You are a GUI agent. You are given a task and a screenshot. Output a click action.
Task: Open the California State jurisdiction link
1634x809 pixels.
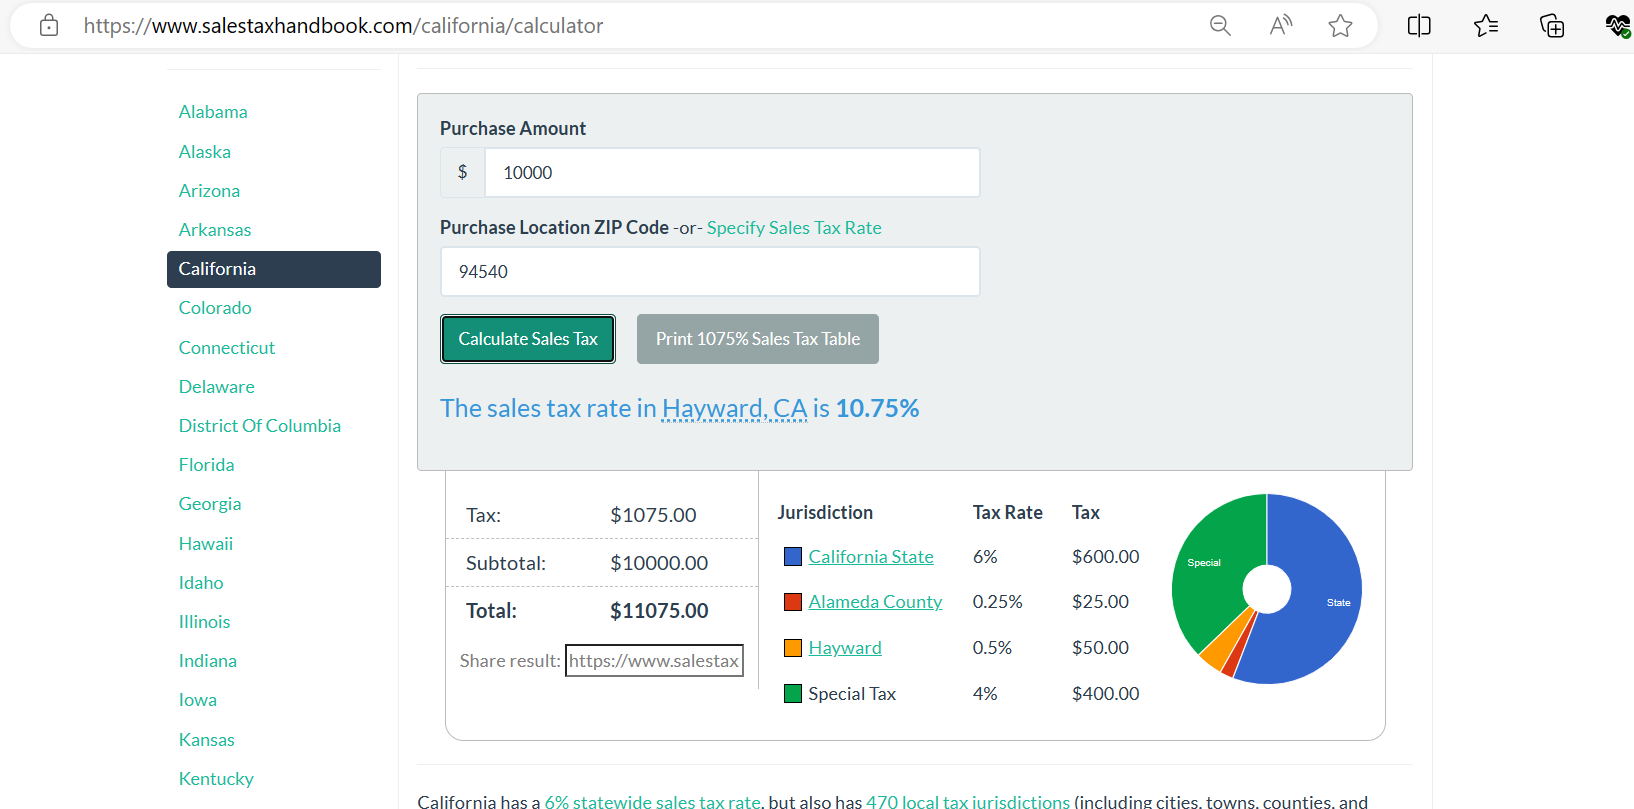871,557
